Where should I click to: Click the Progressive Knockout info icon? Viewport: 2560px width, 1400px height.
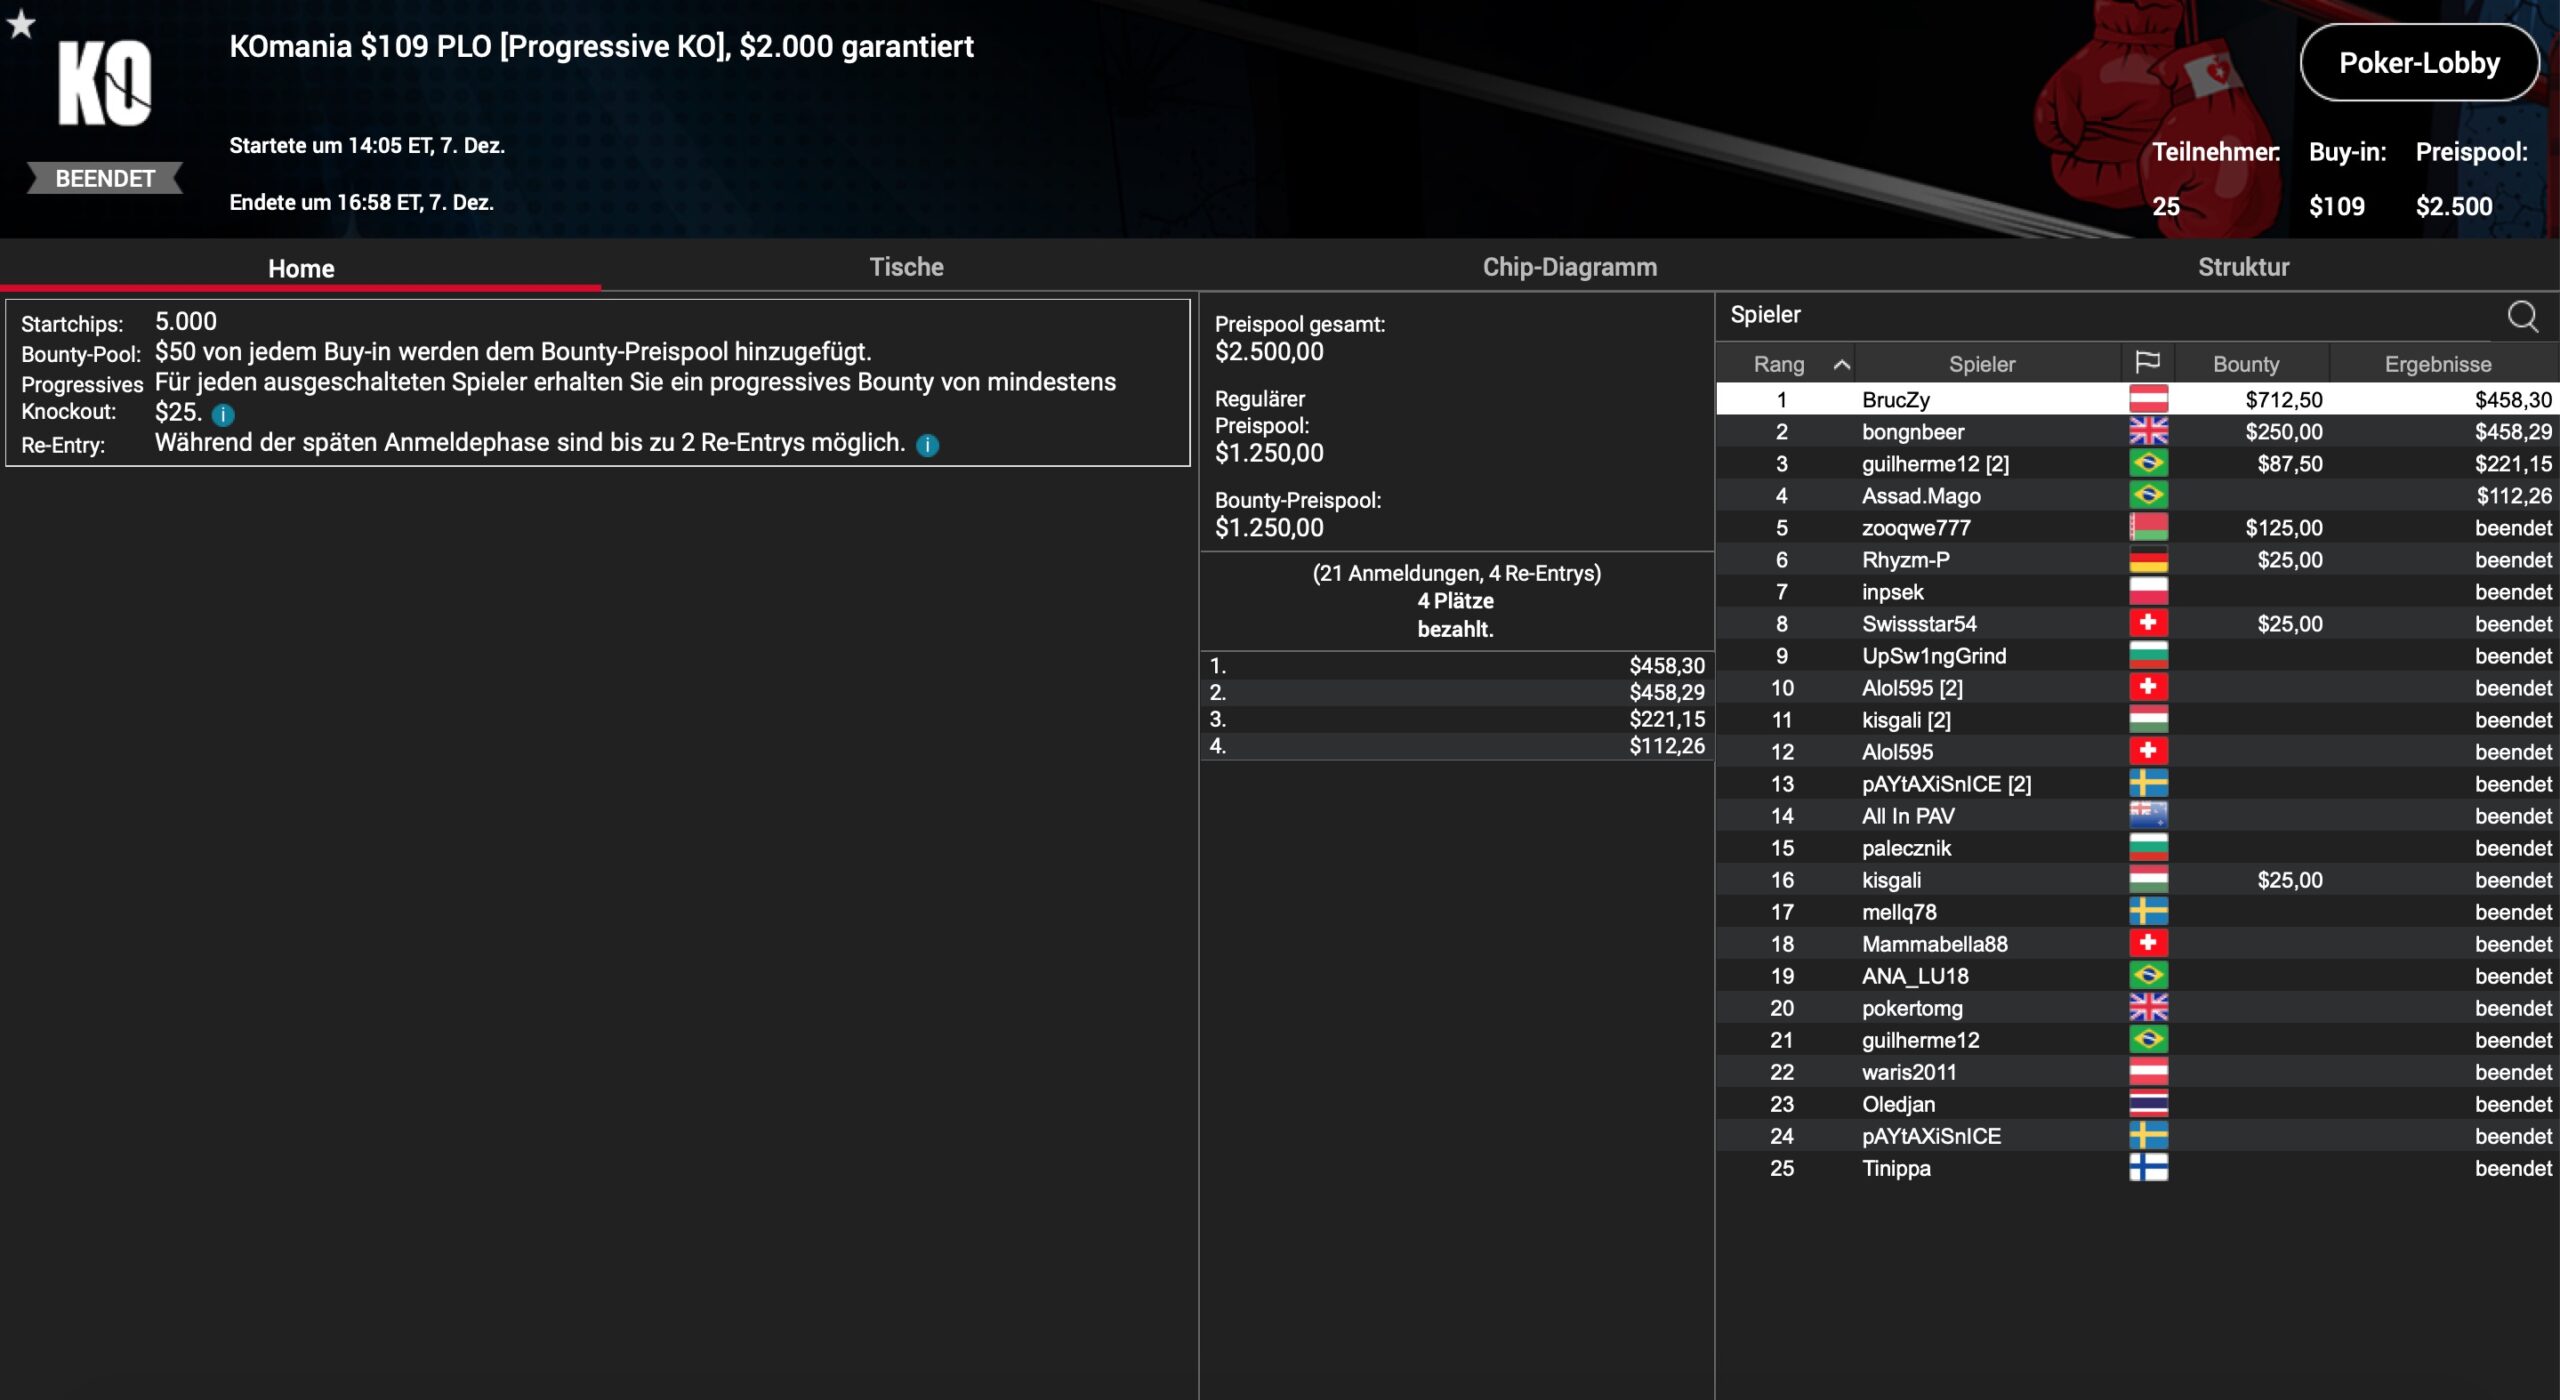pyautogui.click(x=223, y=414)
